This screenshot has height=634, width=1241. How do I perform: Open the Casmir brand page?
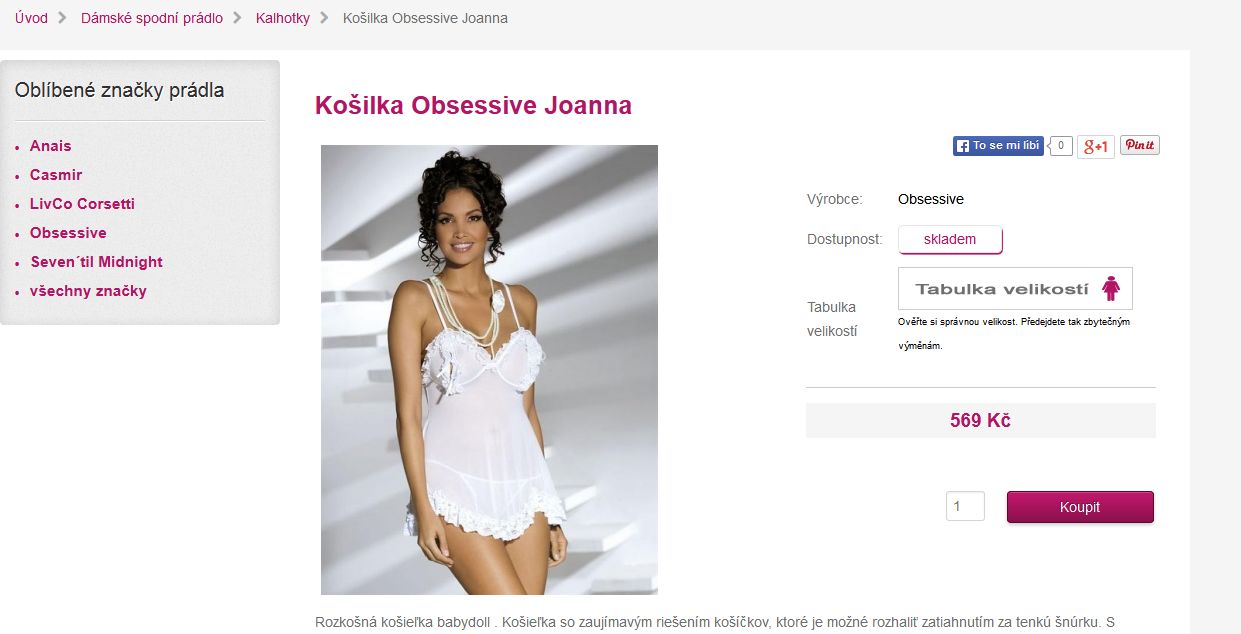(x=56, y=175)
